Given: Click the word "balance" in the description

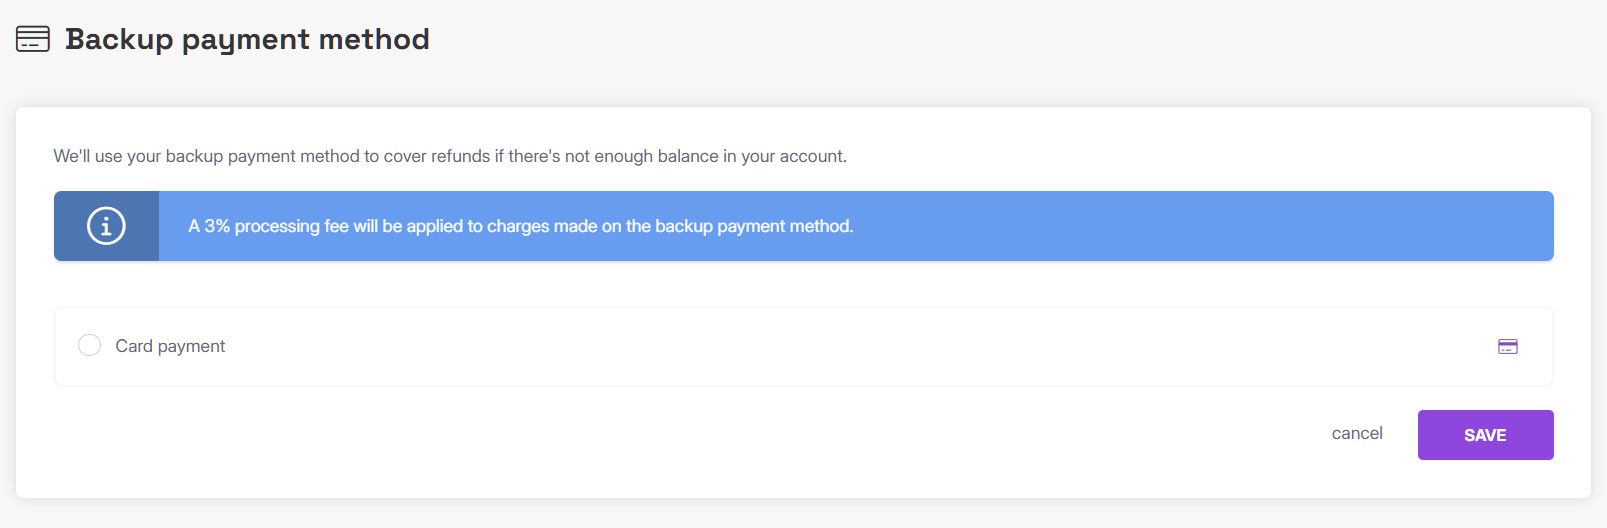Looking at the screenshot, I should [687, 156].
